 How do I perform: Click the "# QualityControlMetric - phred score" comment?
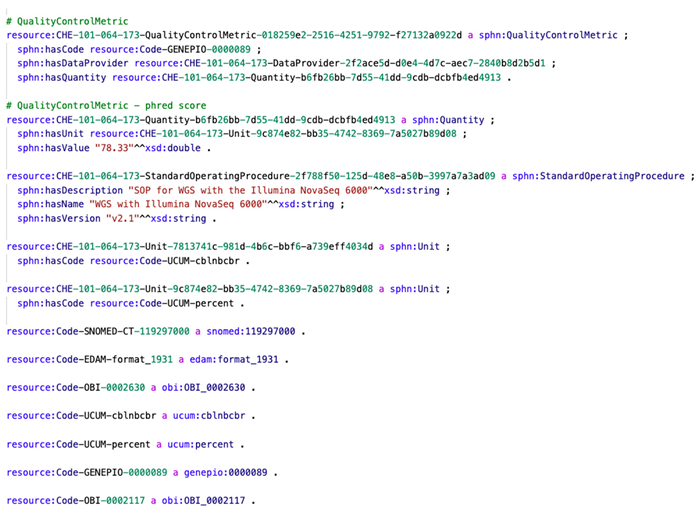pos(102,105)
